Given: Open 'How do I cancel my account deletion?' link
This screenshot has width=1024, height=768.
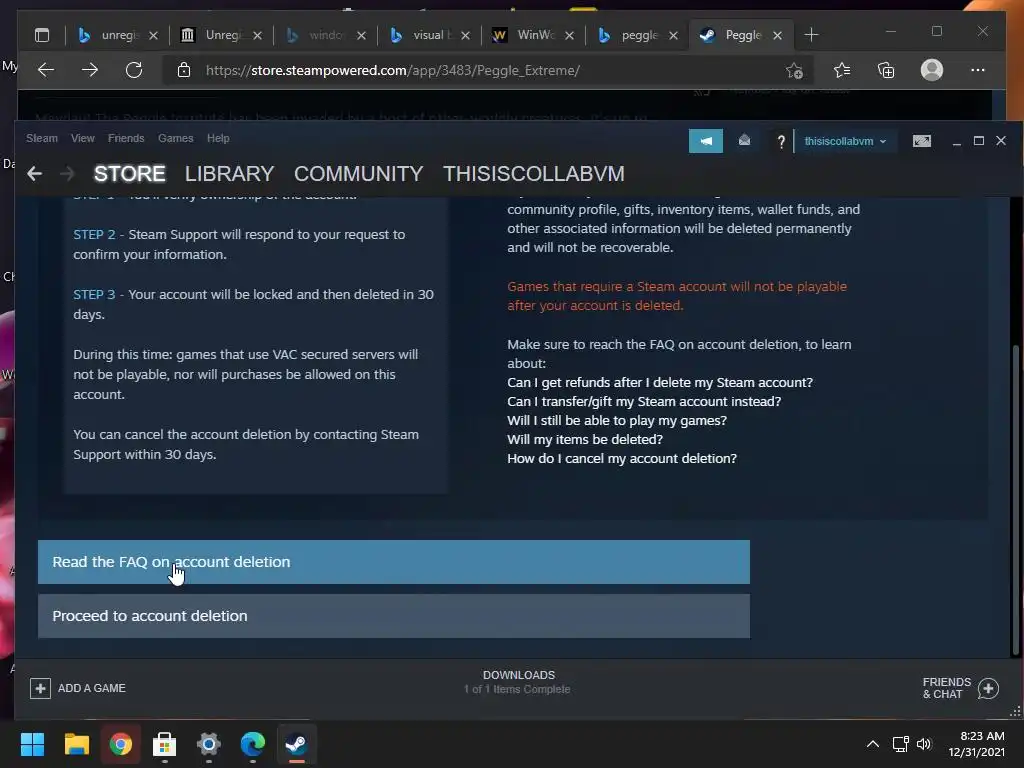Looking at the screenshot, I should (622, 458).
